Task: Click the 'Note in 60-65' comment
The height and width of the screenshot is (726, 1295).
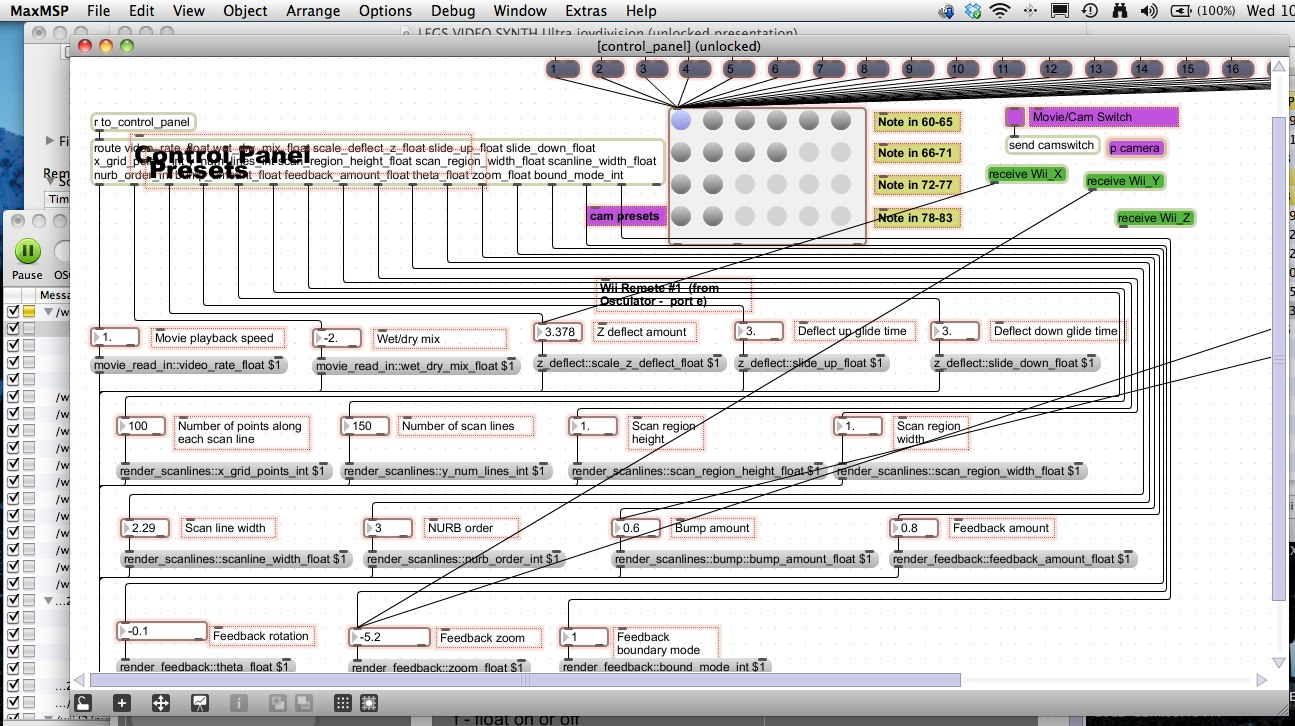Action: tap(917, 122)
